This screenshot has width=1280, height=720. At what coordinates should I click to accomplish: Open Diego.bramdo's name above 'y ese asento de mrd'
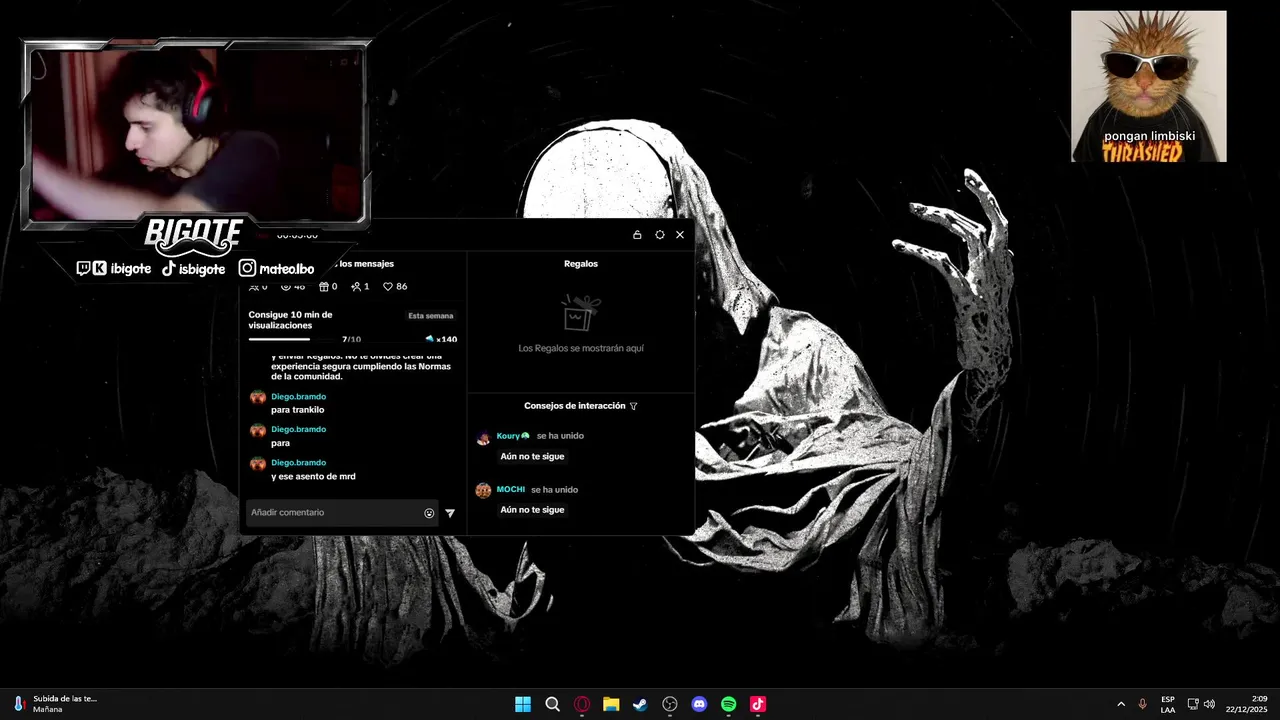tap(298, 463)
